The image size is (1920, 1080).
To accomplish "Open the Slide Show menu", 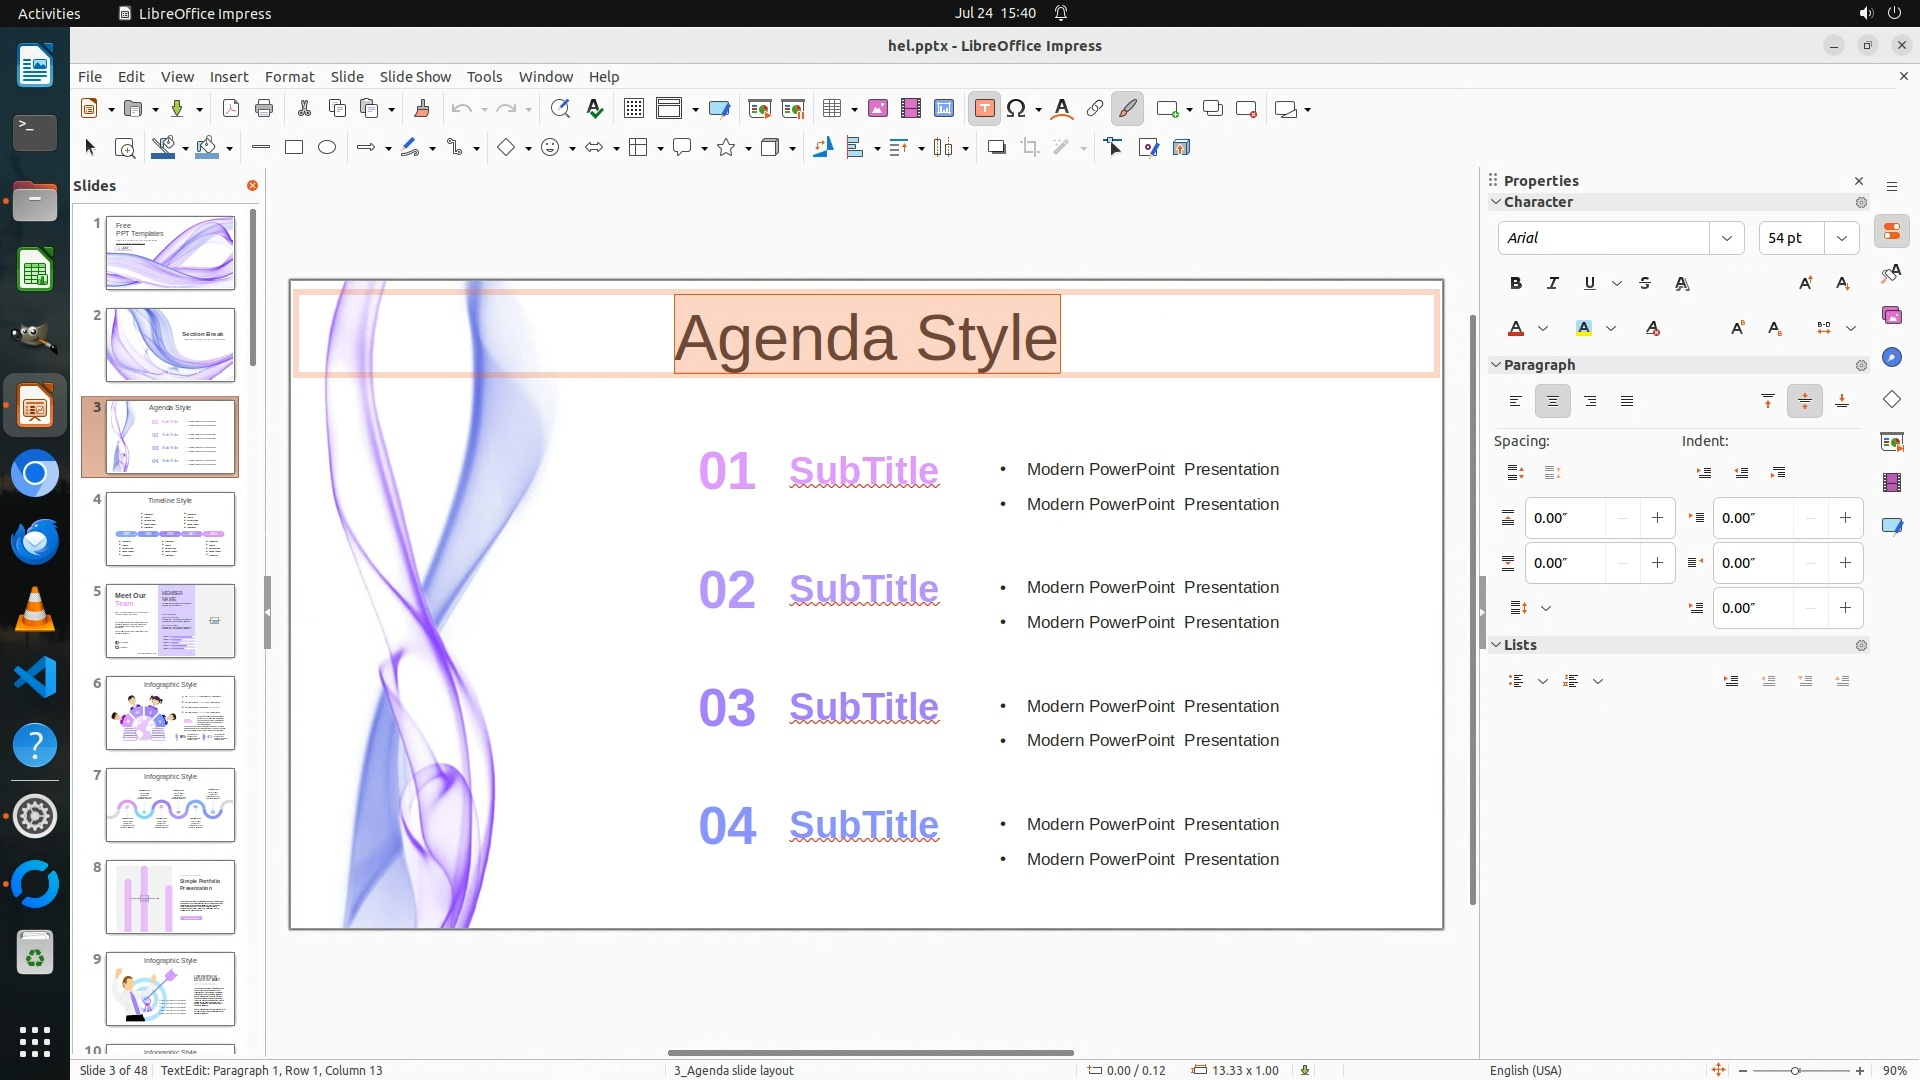I will (415, 77).
